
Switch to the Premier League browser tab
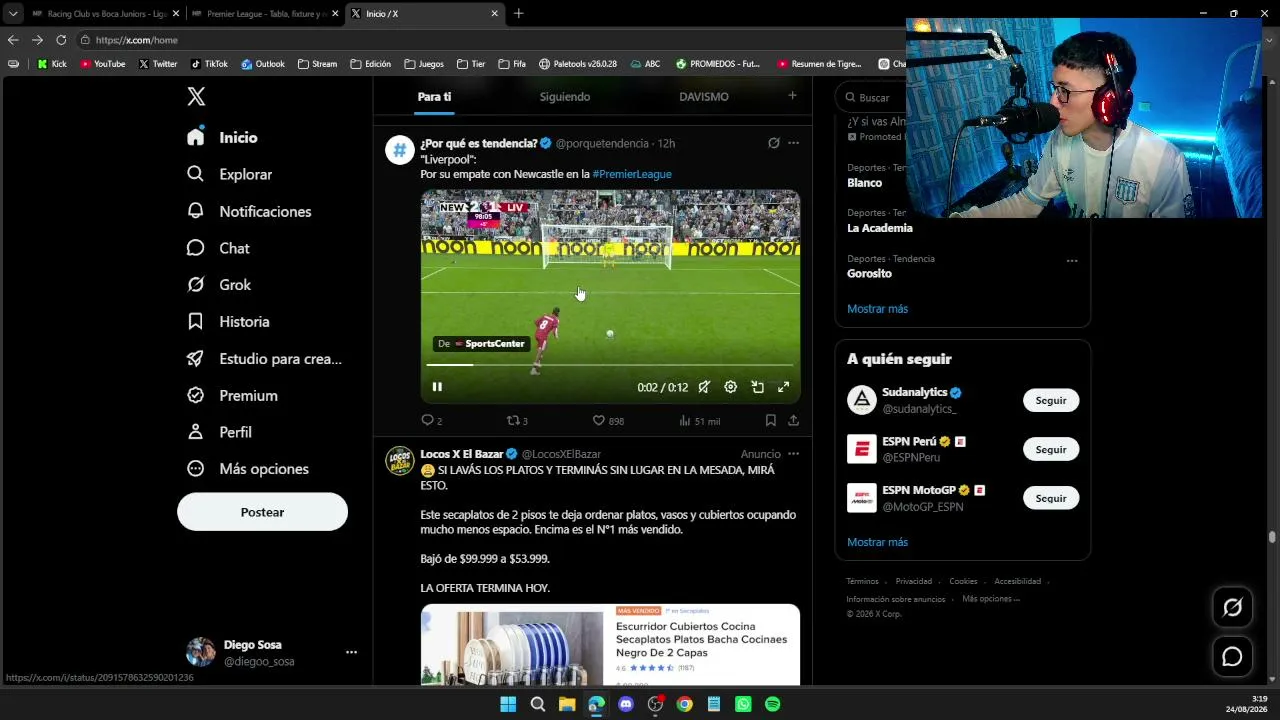pos(265,14)
